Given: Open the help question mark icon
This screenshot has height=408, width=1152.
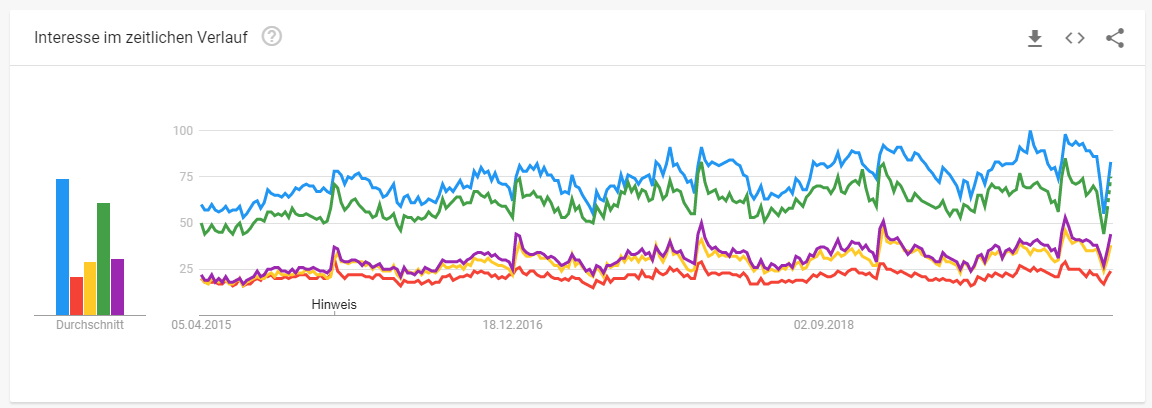Looking at the screenshot, I should pos(272,36).
